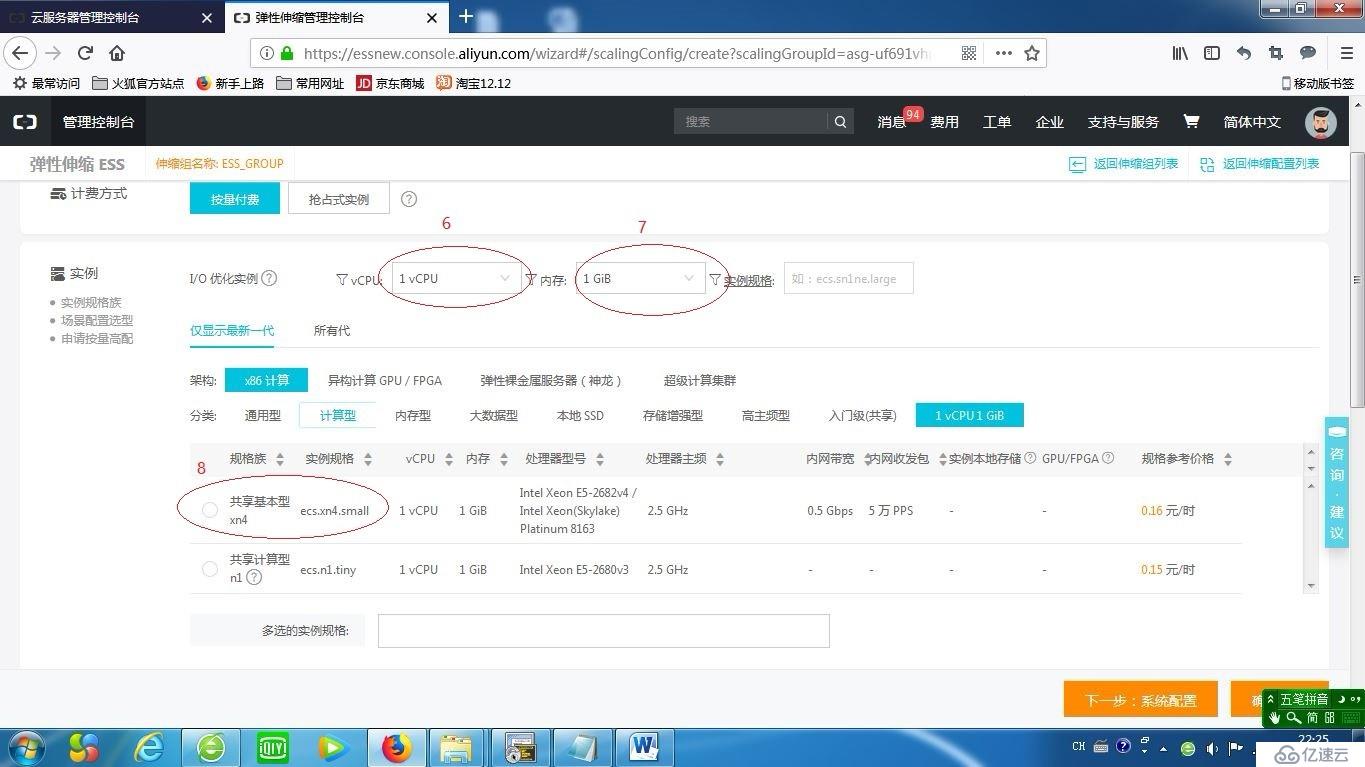Screen dimensions: 1365x767
Task: Click the info icon beside GPU/FPGA
Action: 1107,458
